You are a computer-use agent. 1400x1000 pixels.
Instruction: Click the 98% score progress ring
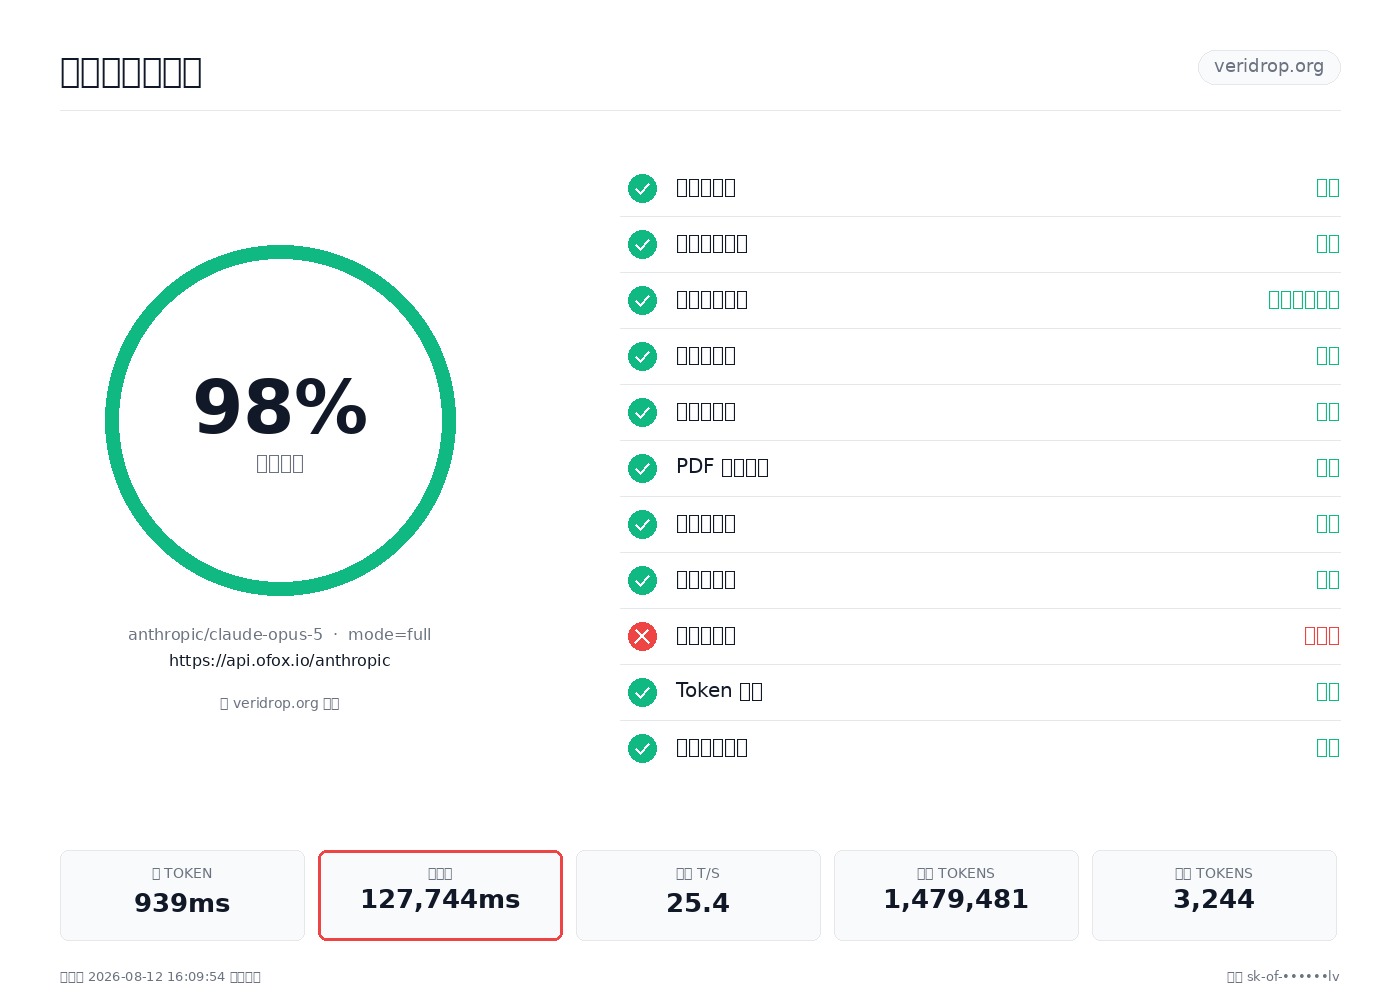tap(280, 420)
